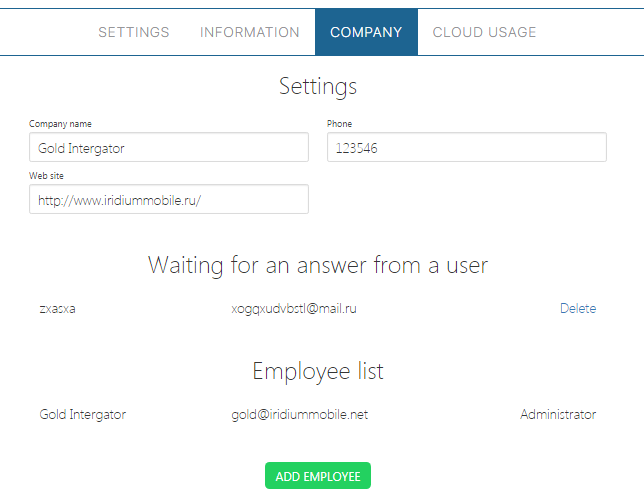Select the Gold Intergator employee name
The width and height of the screenshot is (644, 495).
(82, 414)
